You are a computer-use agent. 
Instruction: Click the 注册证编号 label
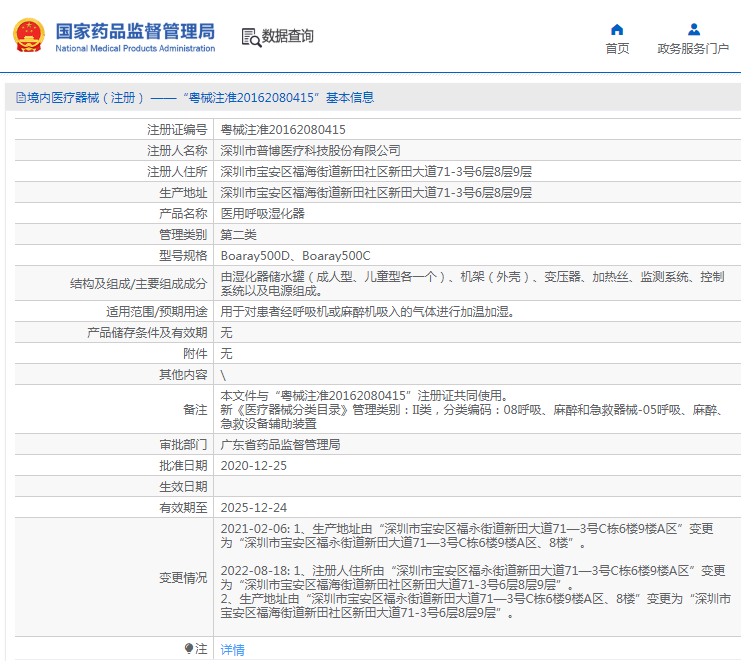coord(177,129)
